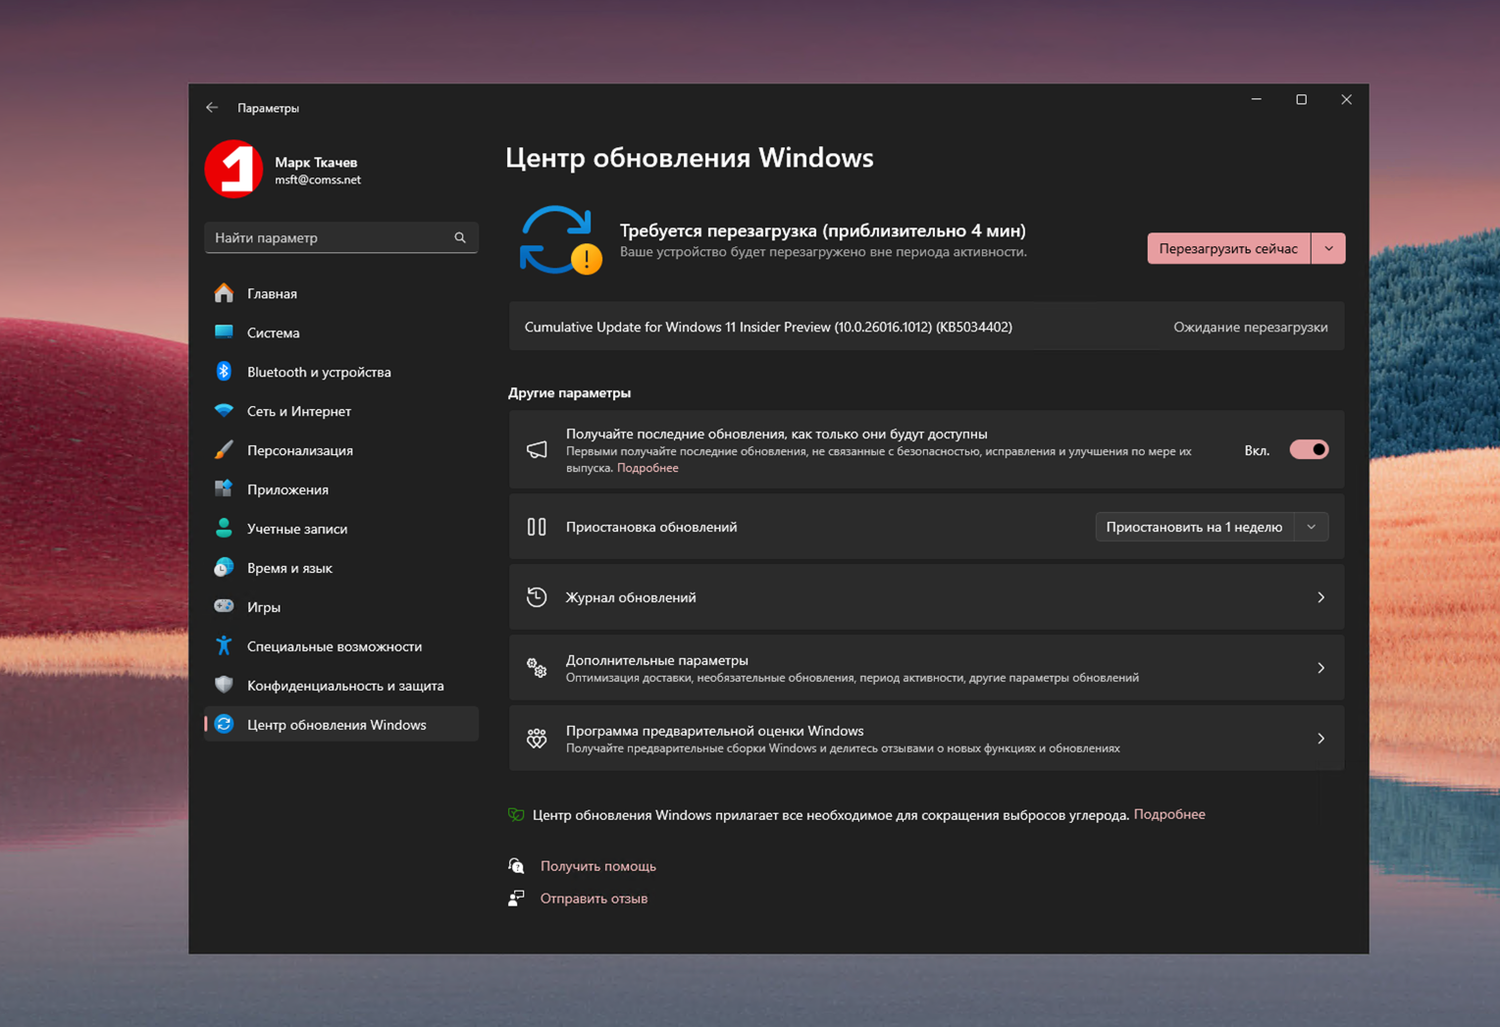Open Подробнее link about carbon emissions

pos(1169,814)
